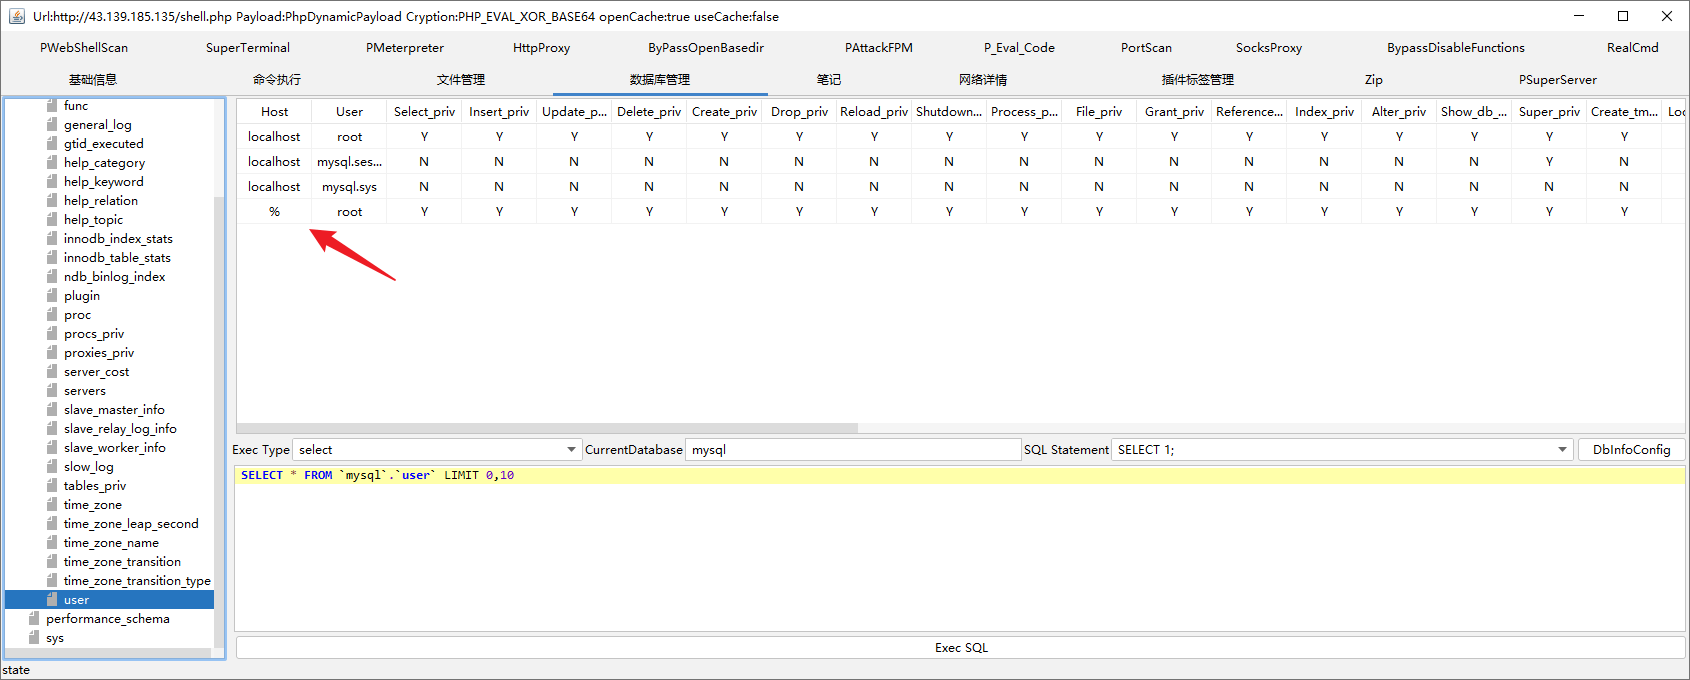Click the DbInfoConfig button

point(1631,450)
